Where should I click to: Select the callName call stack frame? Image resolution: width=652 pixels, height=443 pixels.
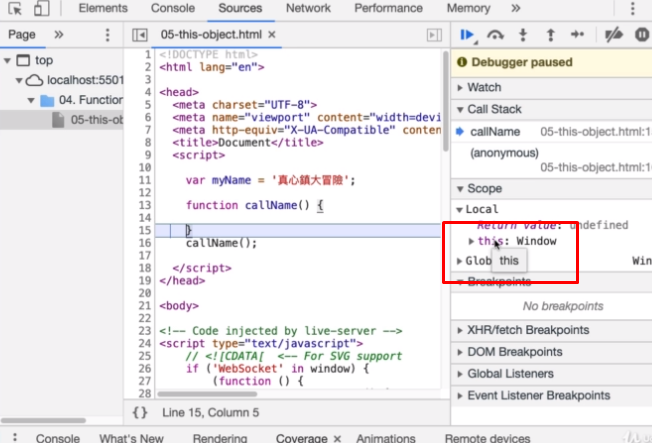point(551,132)
